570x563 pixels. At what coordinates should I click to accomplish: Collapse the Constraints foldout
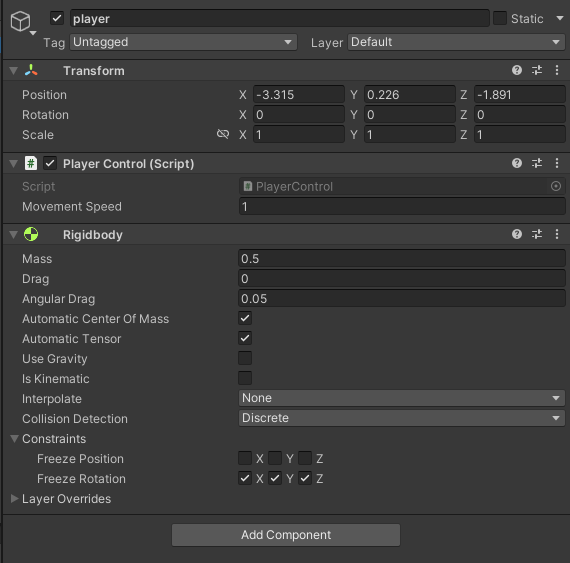pos(15,439)
